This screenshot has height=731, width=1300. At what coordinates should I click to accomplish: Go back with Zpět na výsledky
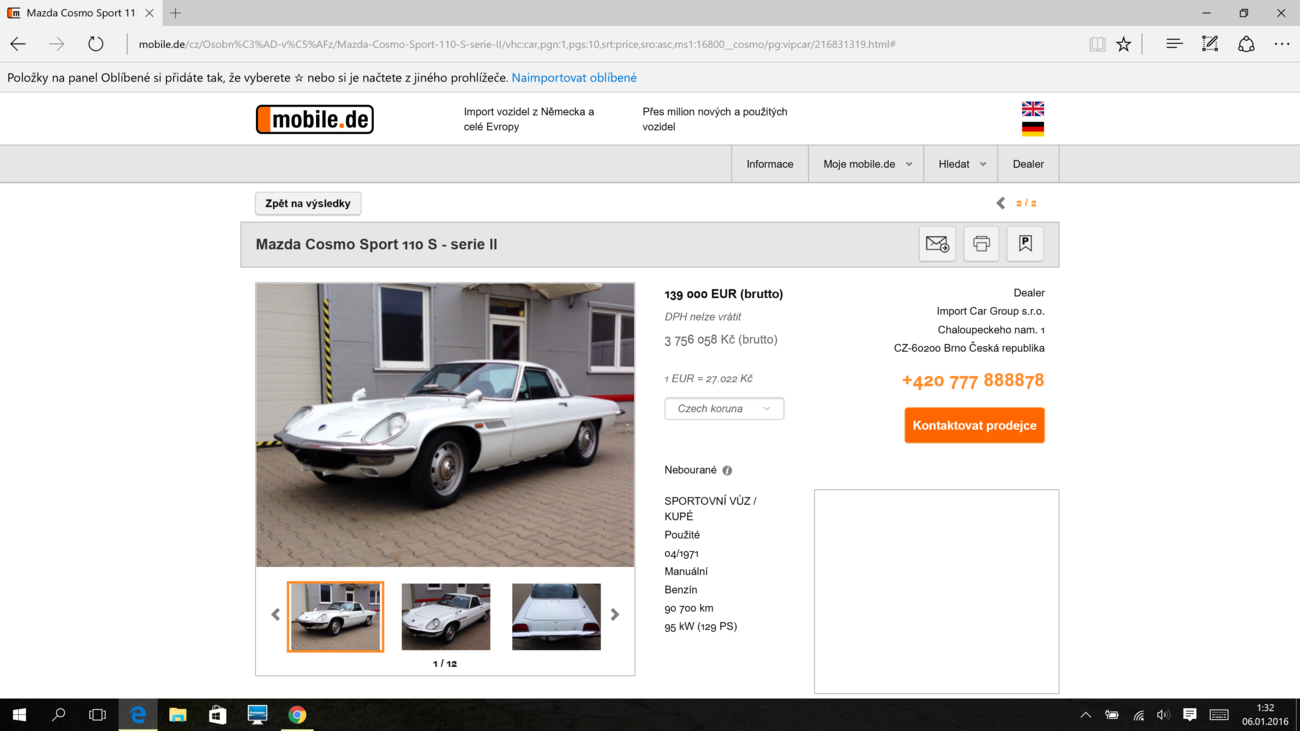[308, 203]
